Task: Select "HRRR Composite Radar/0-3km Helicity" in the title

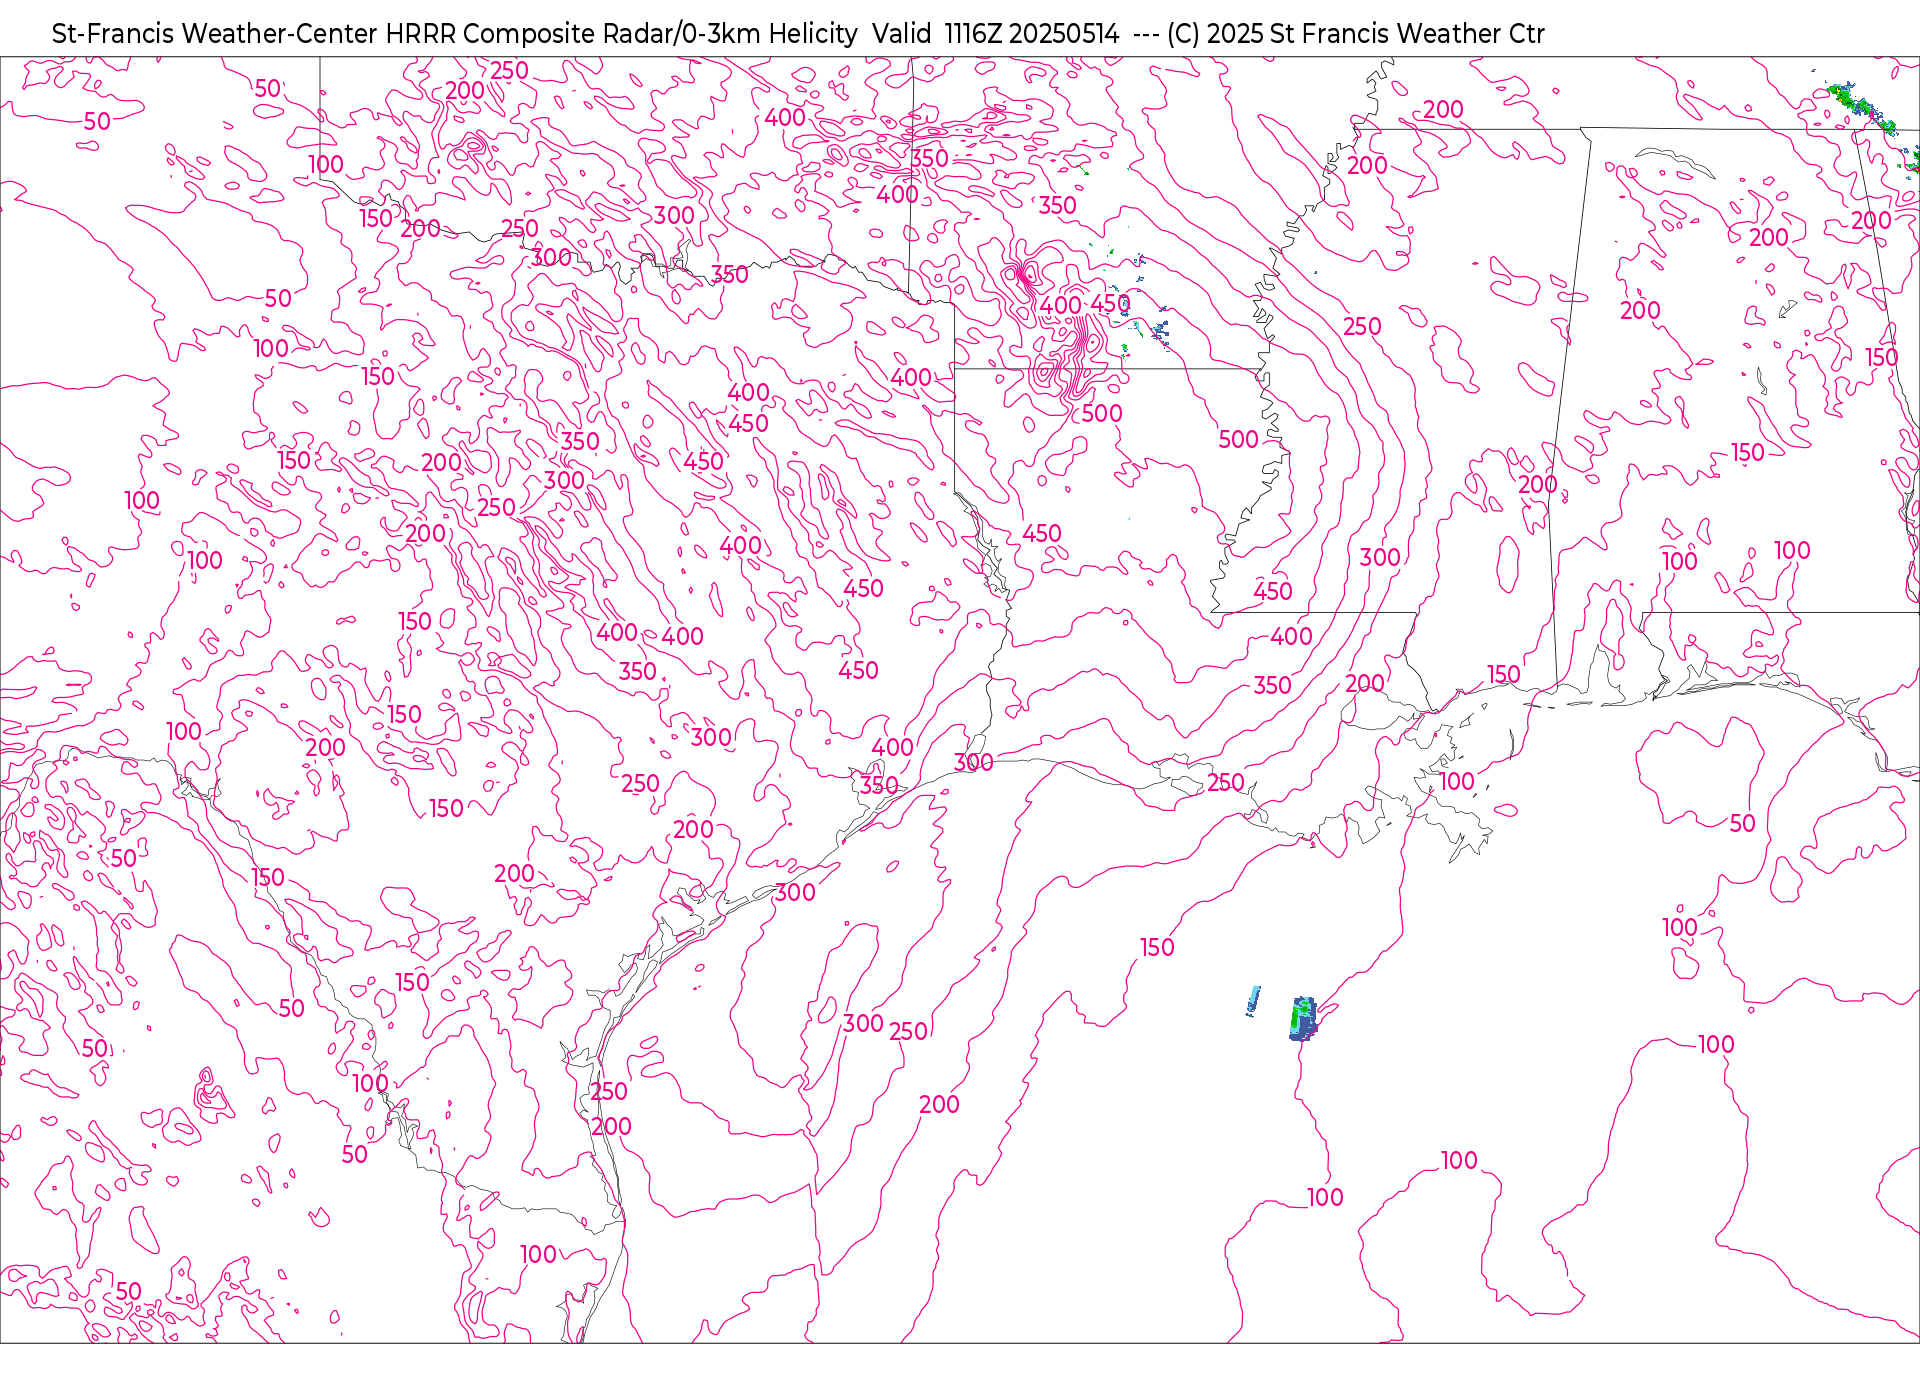Action: point(622,34)
